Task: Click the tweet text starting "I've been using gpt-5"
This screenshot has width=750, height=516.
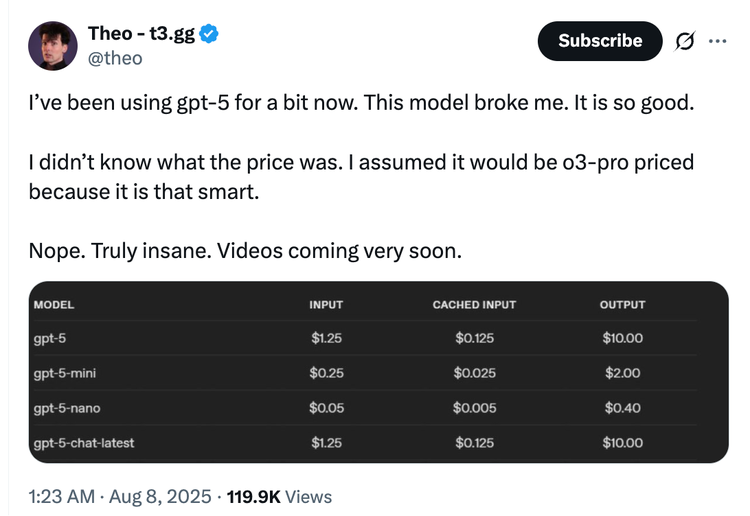Action: [x=360, y=104]
